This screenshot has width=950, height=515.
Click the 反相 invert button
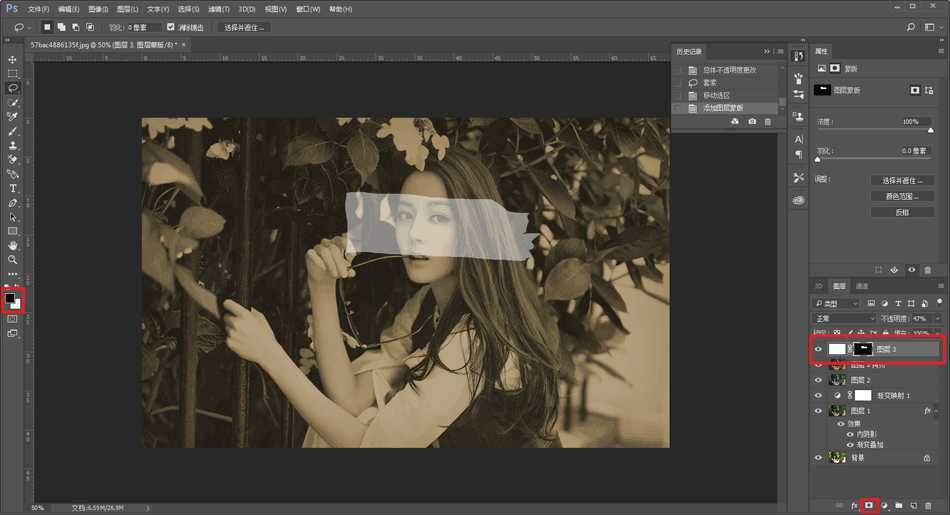pyautogui.click(x=902, y=212)
